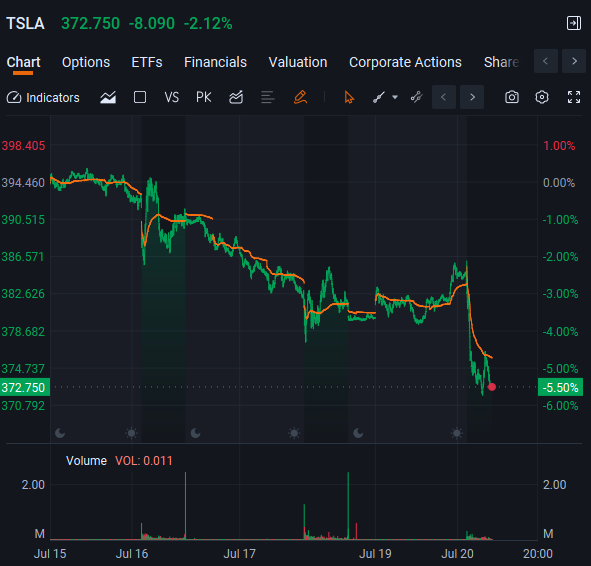Click the area chart type icon

click(108, 98)
